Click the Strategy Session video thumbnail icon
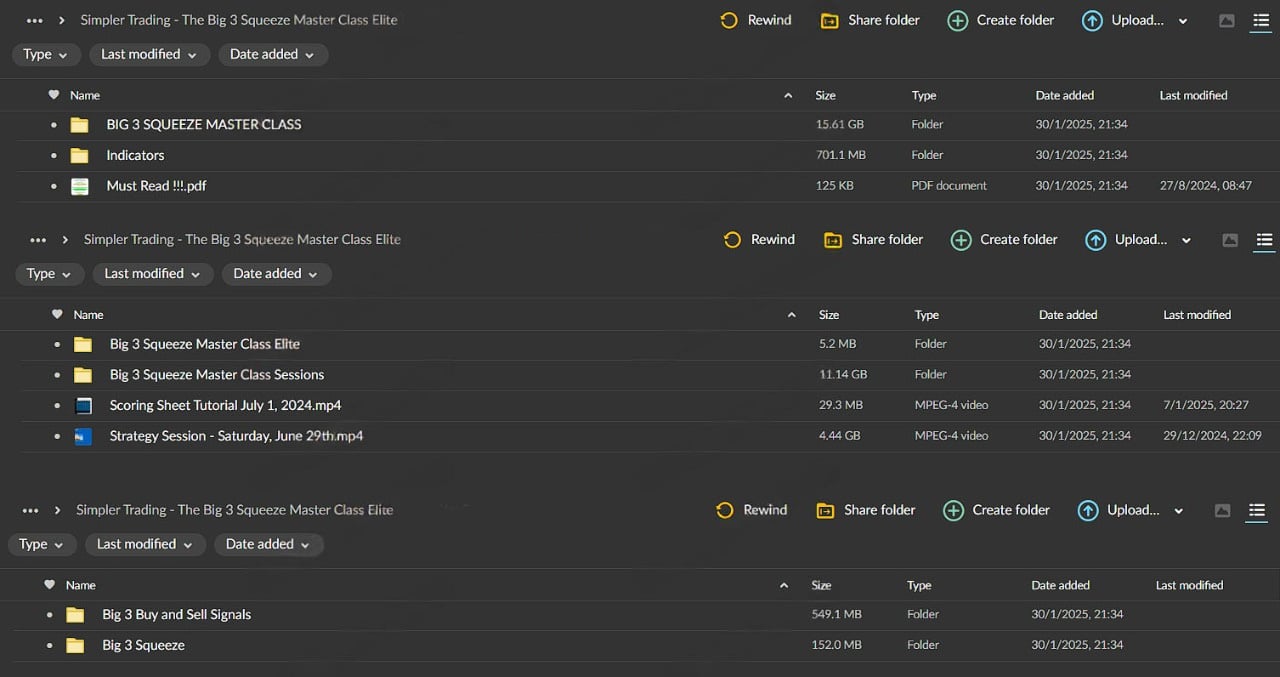 click(83, 436)
